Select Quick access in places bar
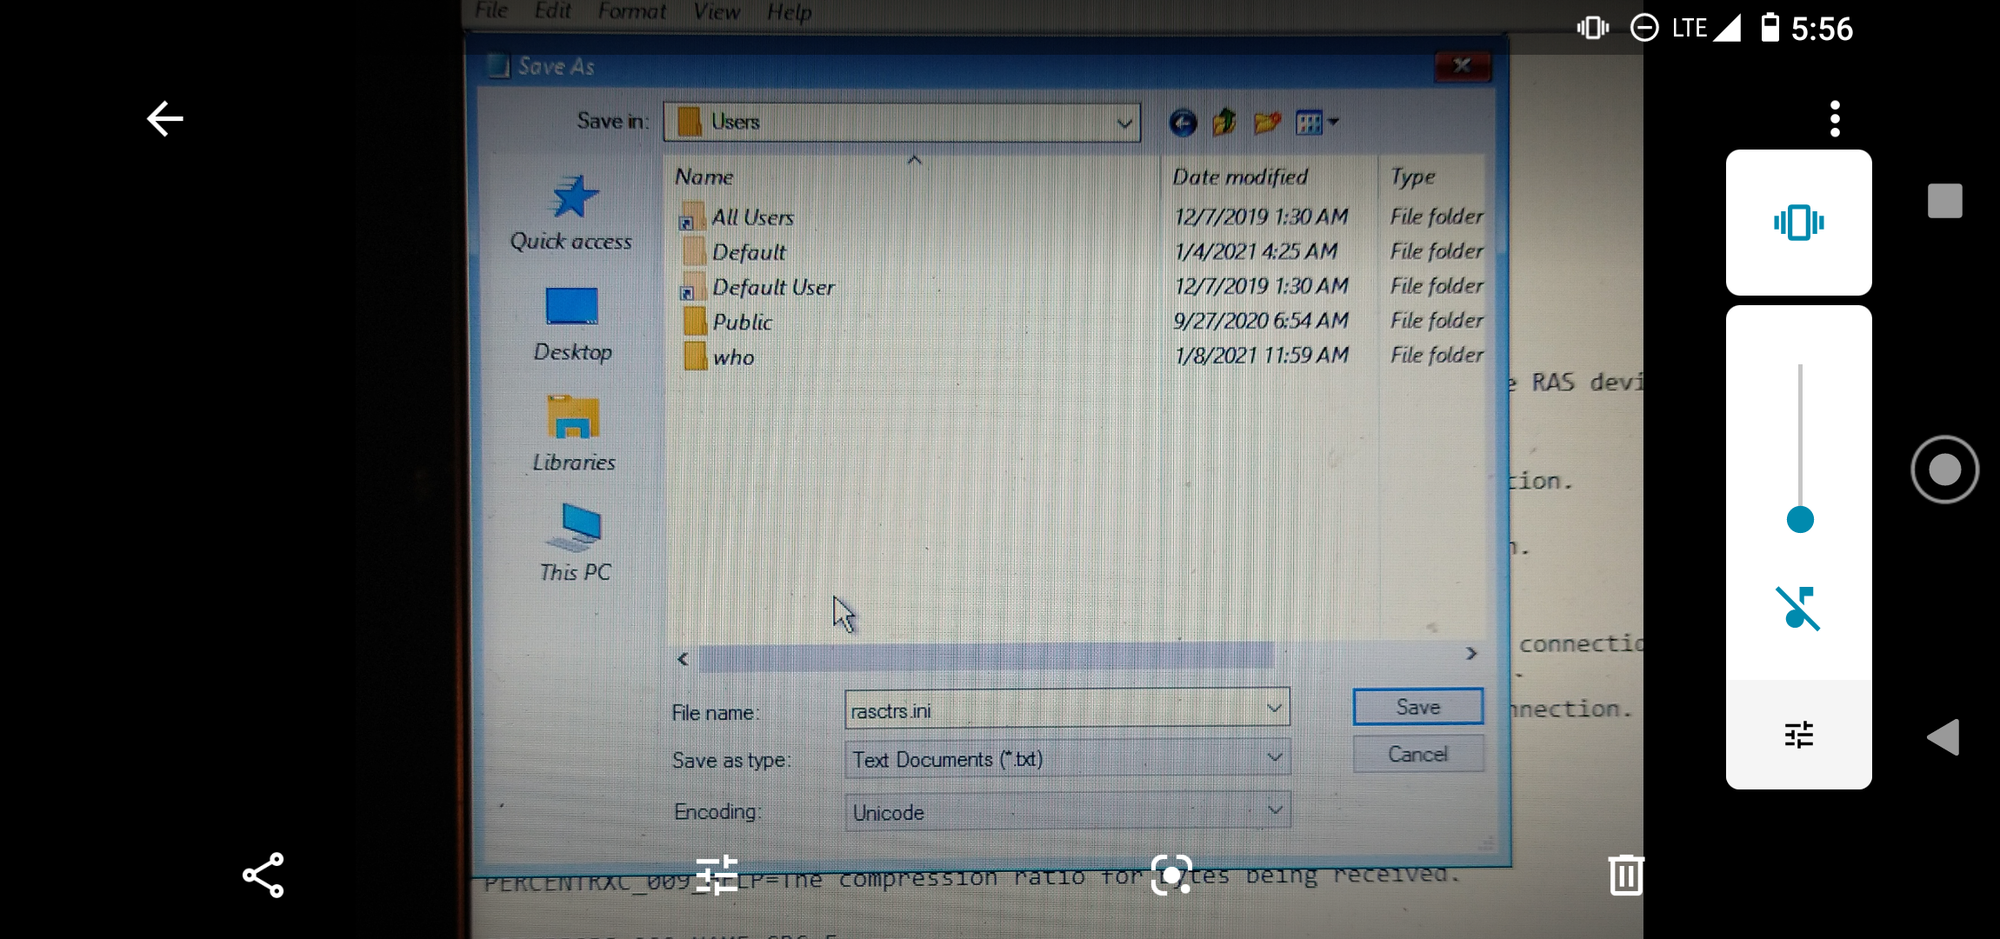The height and width of the screenshot is (939, 2000). (x=571, y=213)
